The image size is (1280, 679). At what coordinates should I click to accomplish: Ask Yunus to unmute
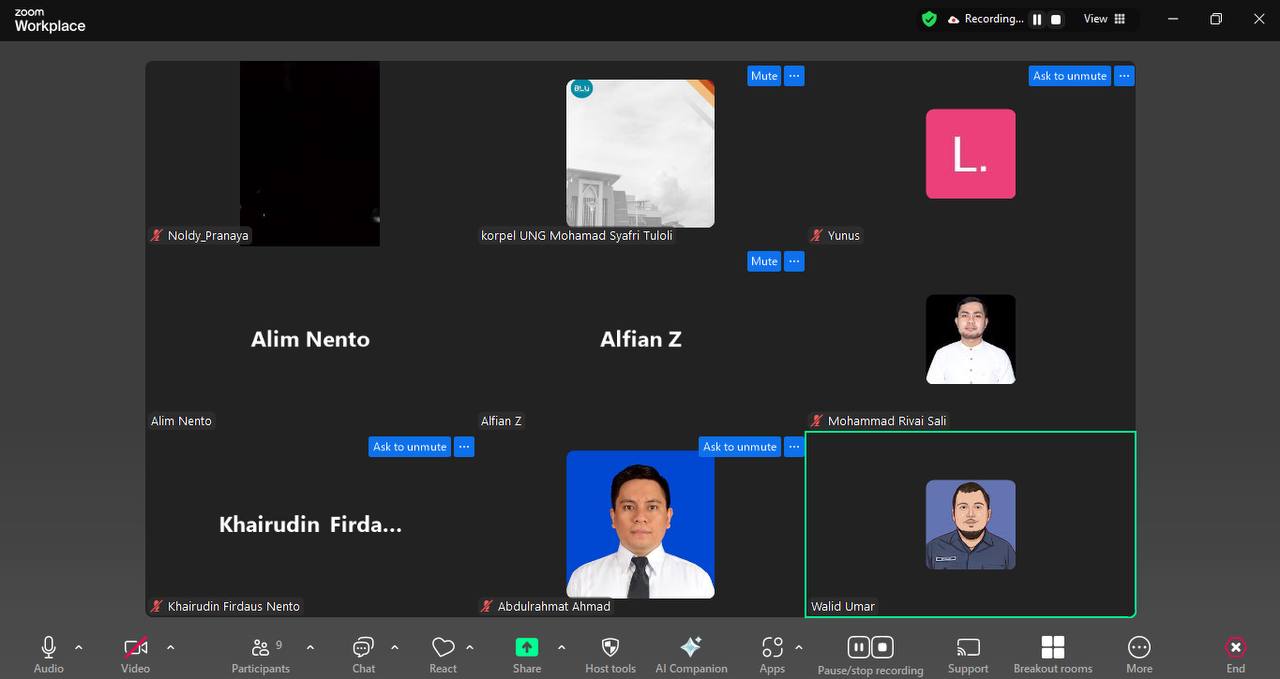pyautogui.click(x=1069, y=76)
